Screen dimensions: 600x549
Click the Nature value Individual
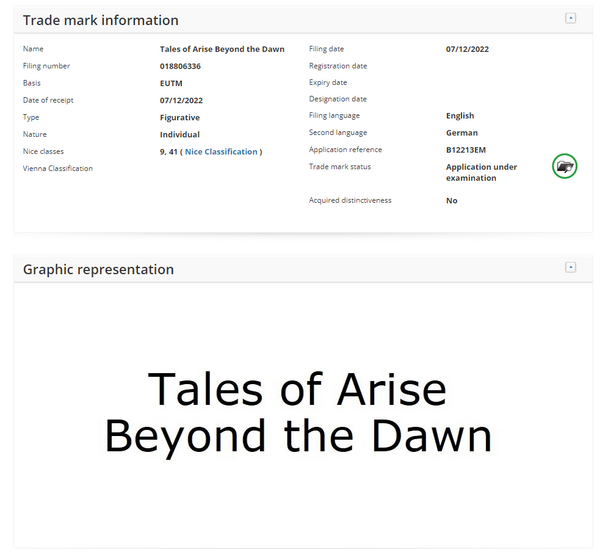tap(180, 135)
